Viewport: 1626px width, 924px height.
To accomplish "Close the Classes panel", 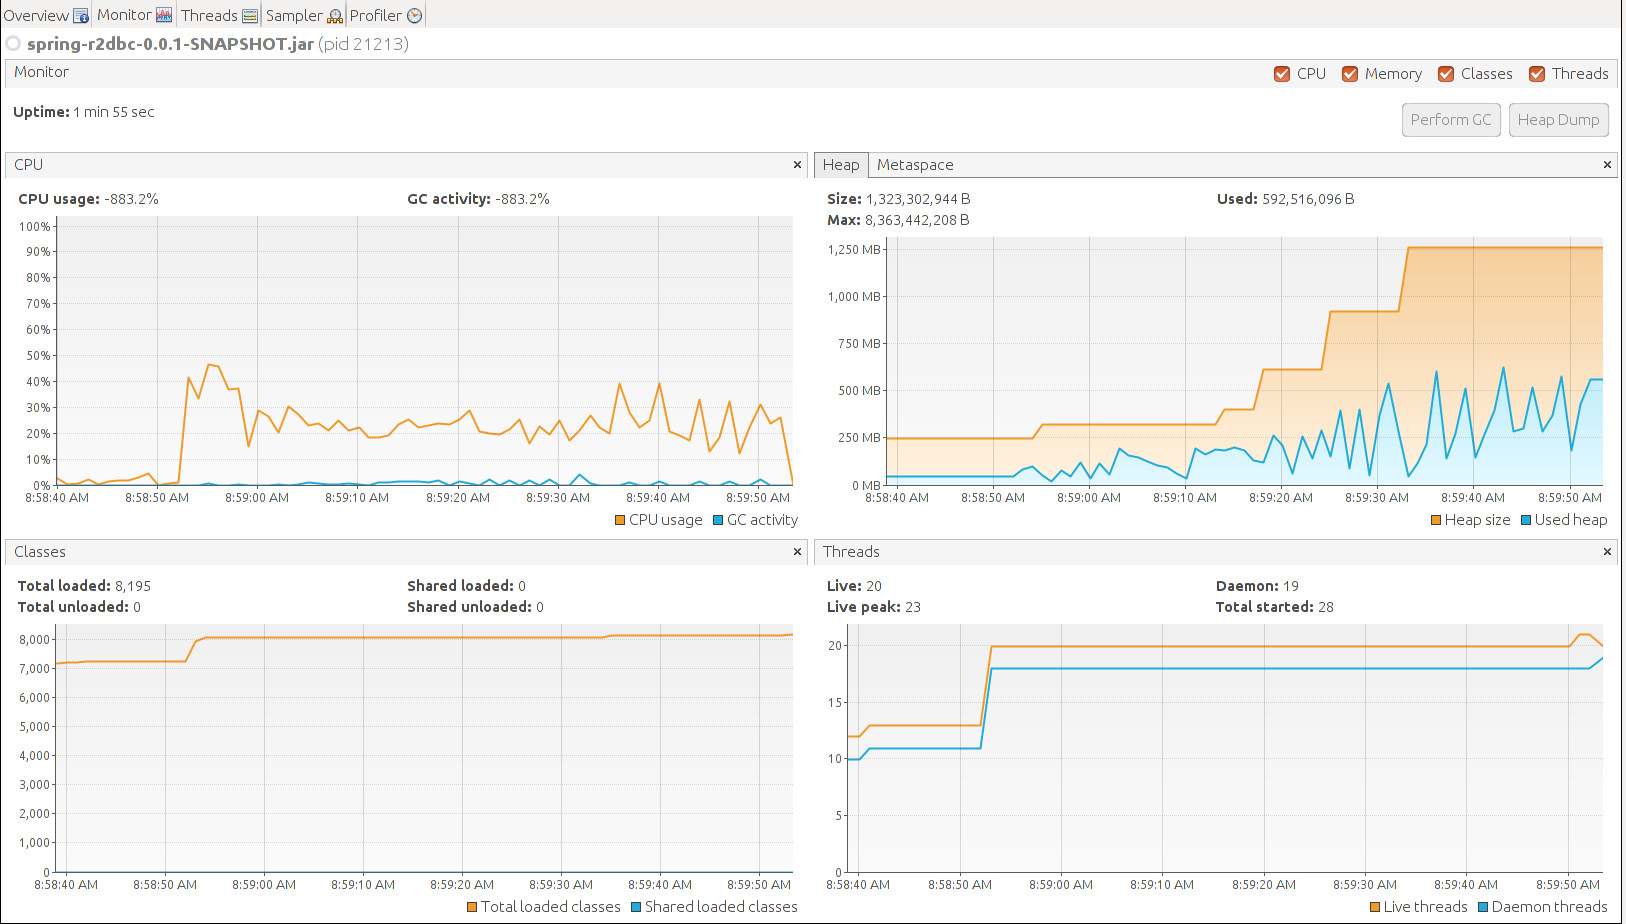I will point(797,552).
